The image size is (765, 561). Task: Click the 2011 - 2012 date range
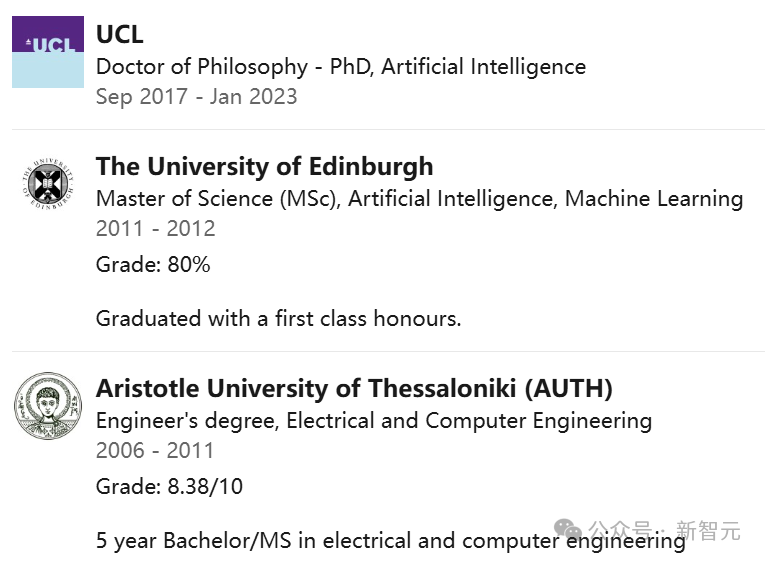(x=155, y=229)
